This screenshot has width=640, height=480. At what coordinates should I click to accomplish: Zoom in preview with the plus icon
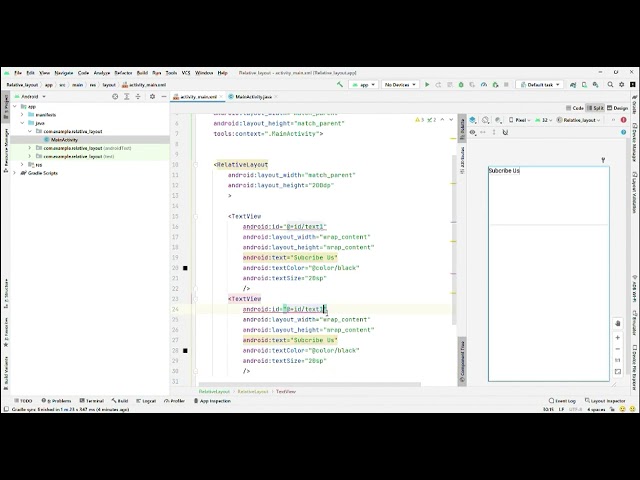618,338
